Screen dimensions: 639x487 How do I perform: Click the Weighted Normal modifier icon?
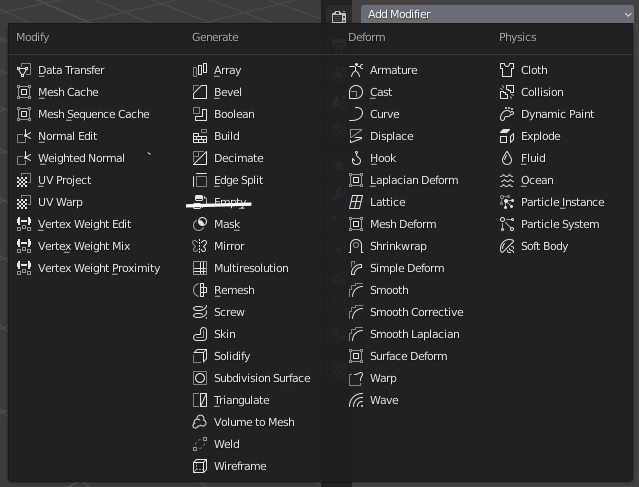(x=24, y=158)
